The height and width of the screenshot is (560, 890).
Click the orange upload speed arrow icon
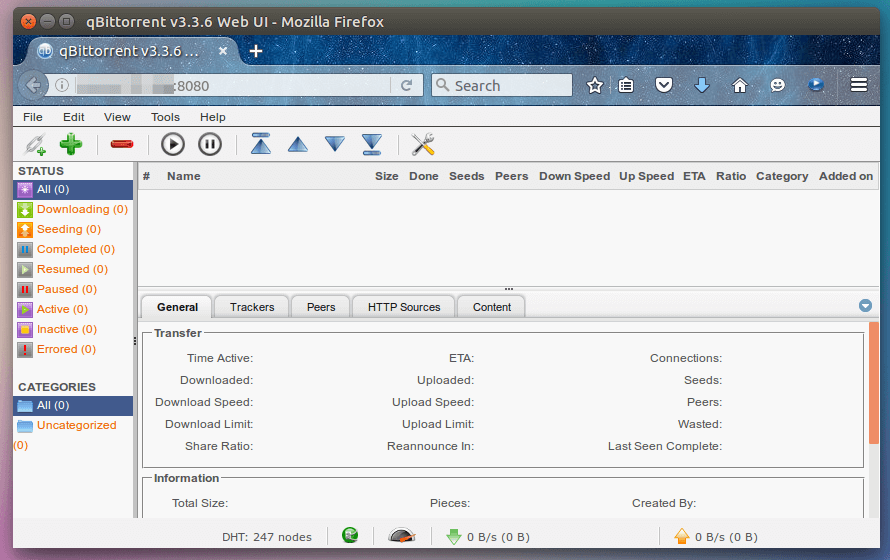coord(682,536)
